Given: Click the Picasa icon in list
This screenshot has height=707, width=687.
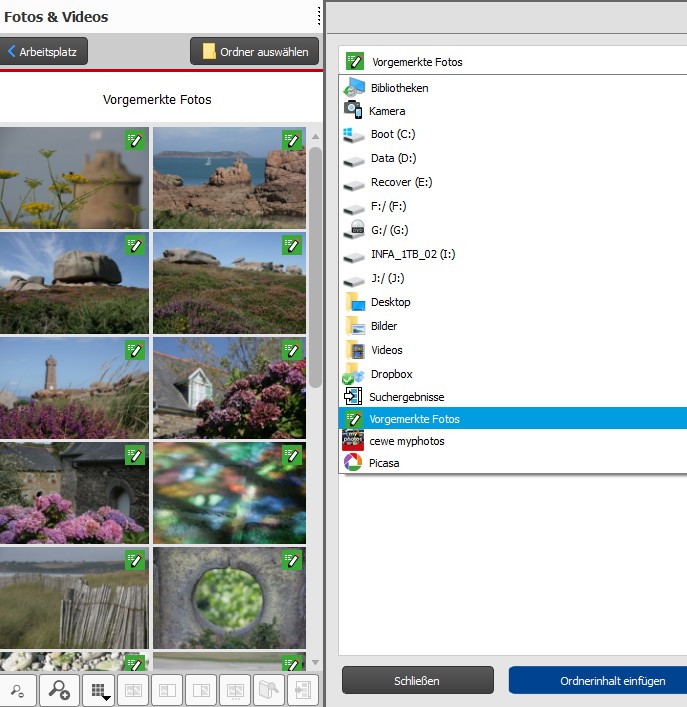Looking at the screenshot, I should [x=353, y=463].
